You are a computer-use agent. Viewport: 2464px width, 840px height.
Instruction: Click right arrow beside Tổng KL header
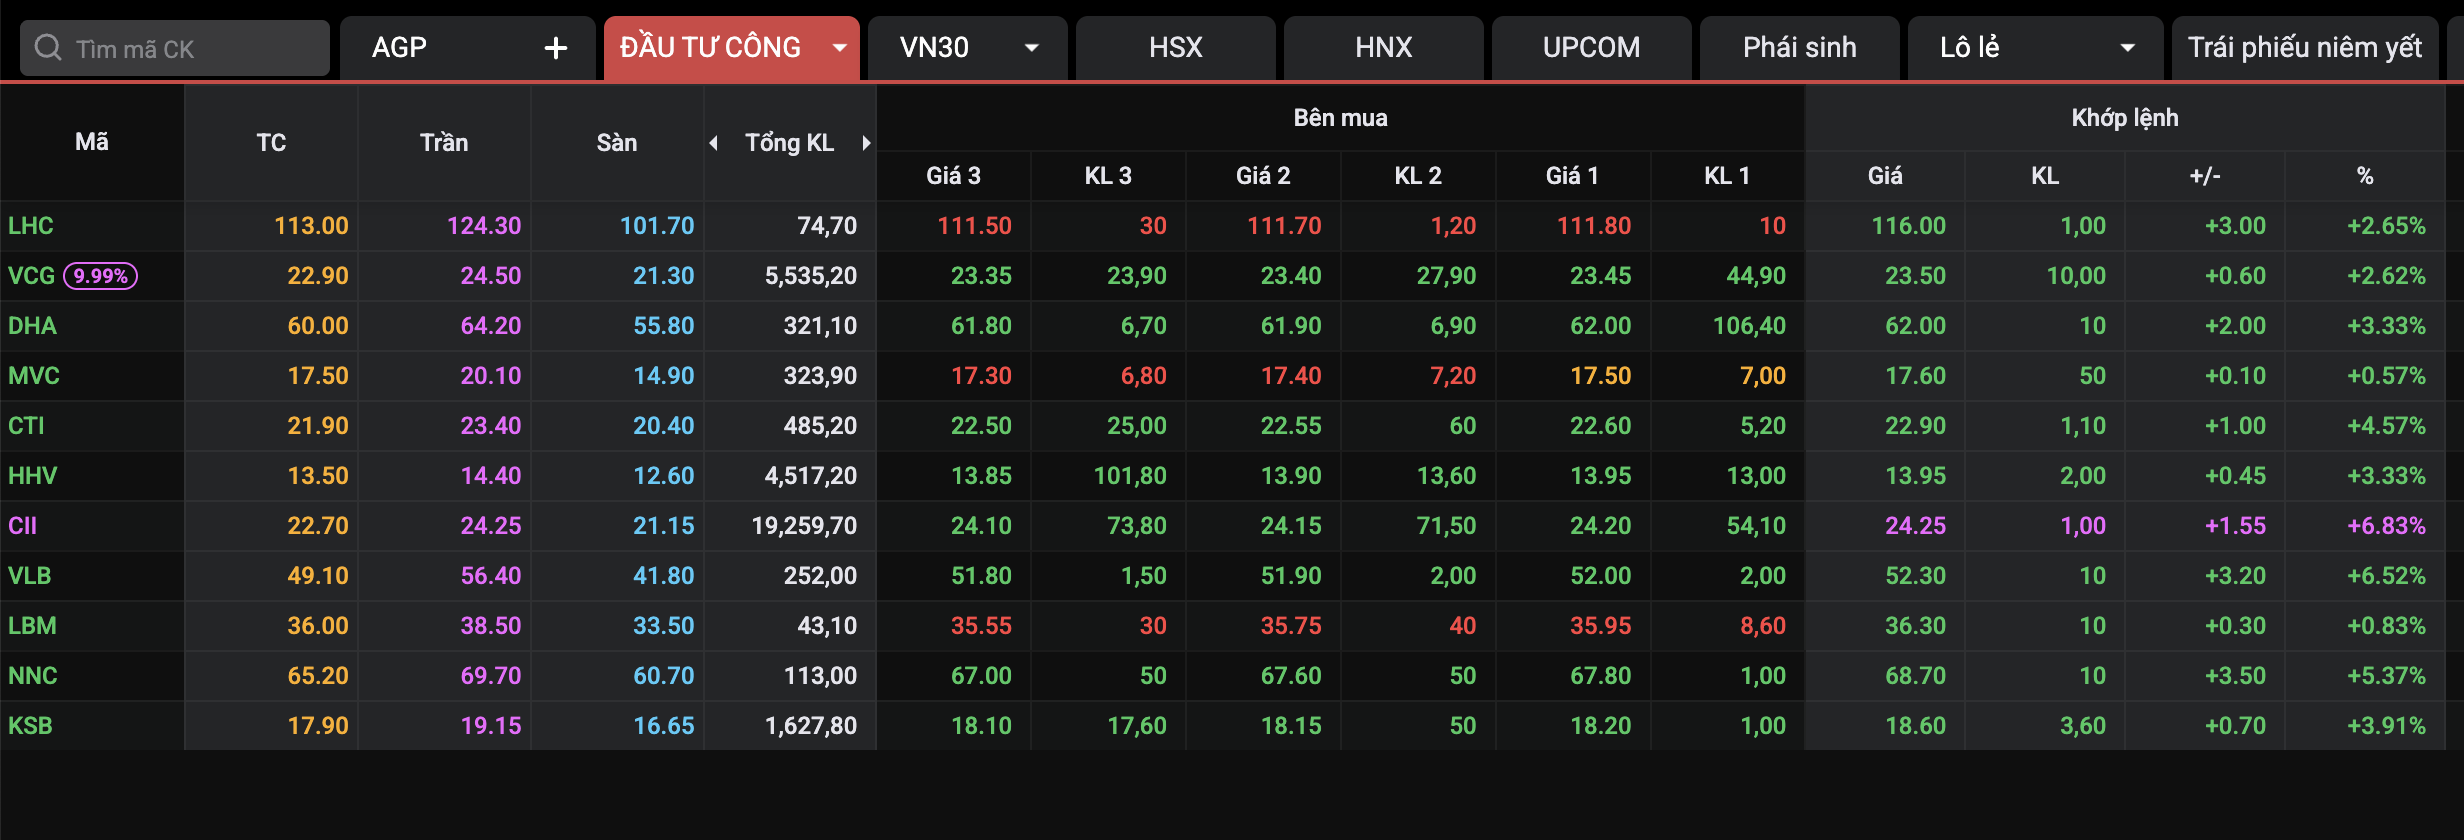point(866,143)
